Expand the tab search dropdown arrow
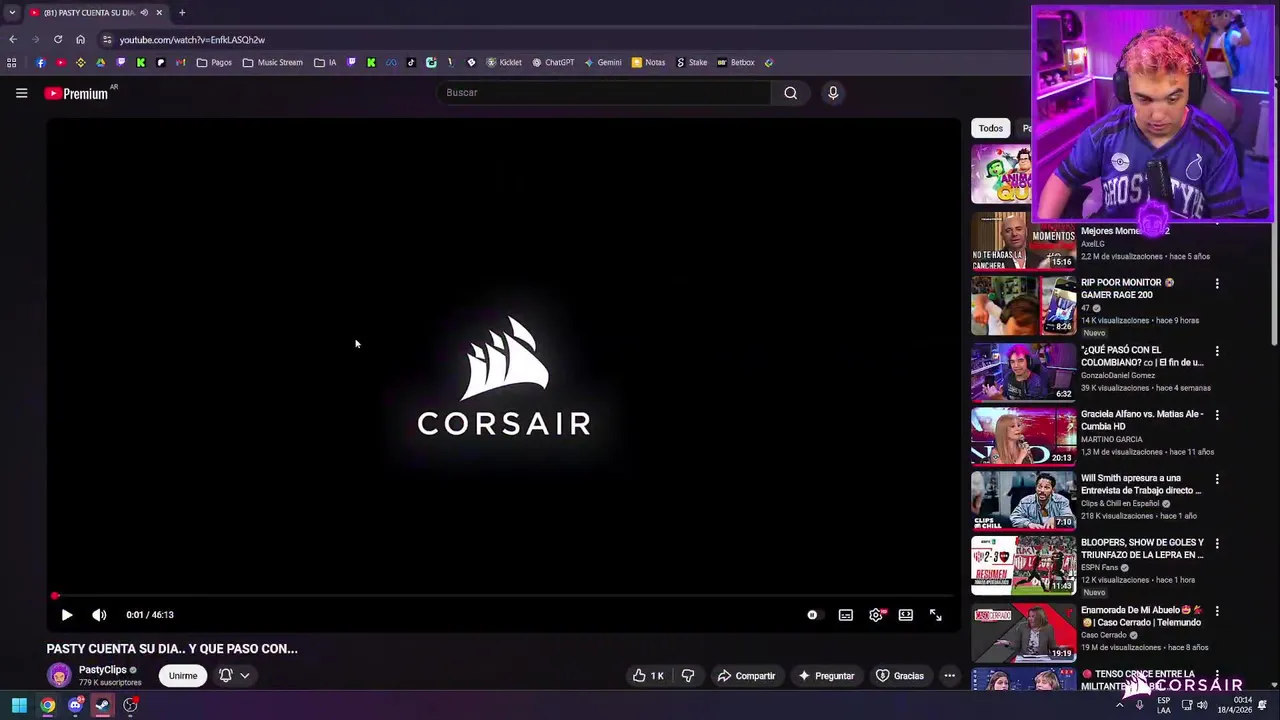The image size is (1280, 720). click(x=12, y=13)
